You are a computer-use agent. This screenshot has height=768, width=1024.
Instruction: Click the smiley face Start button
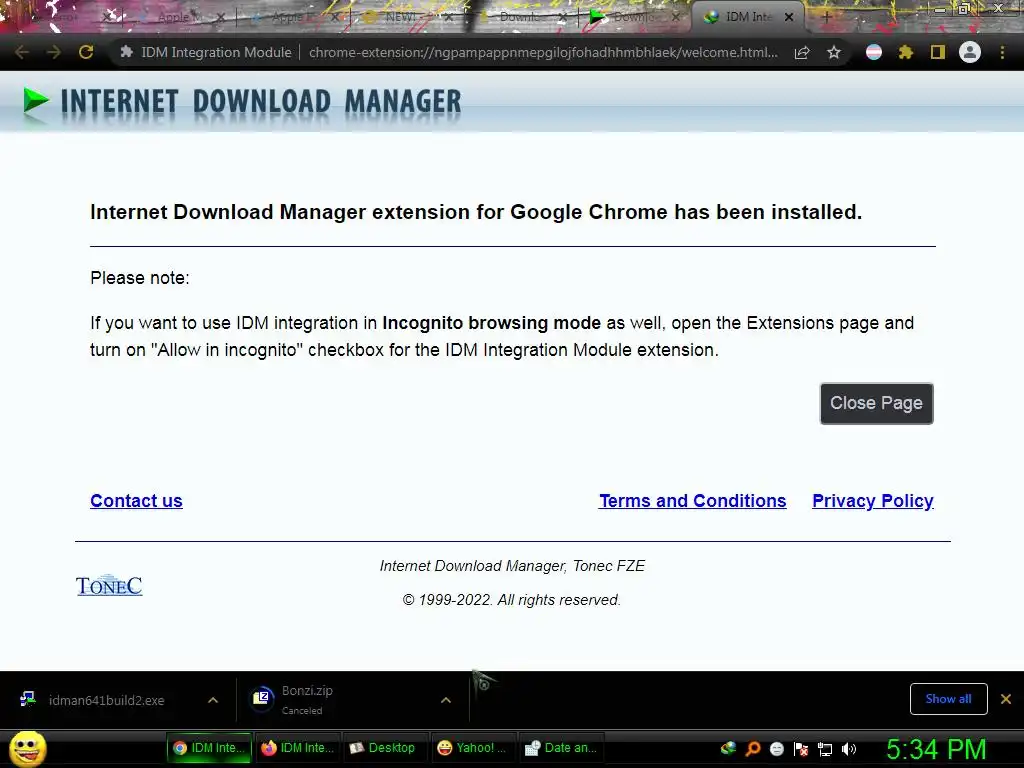pos(28,748)
